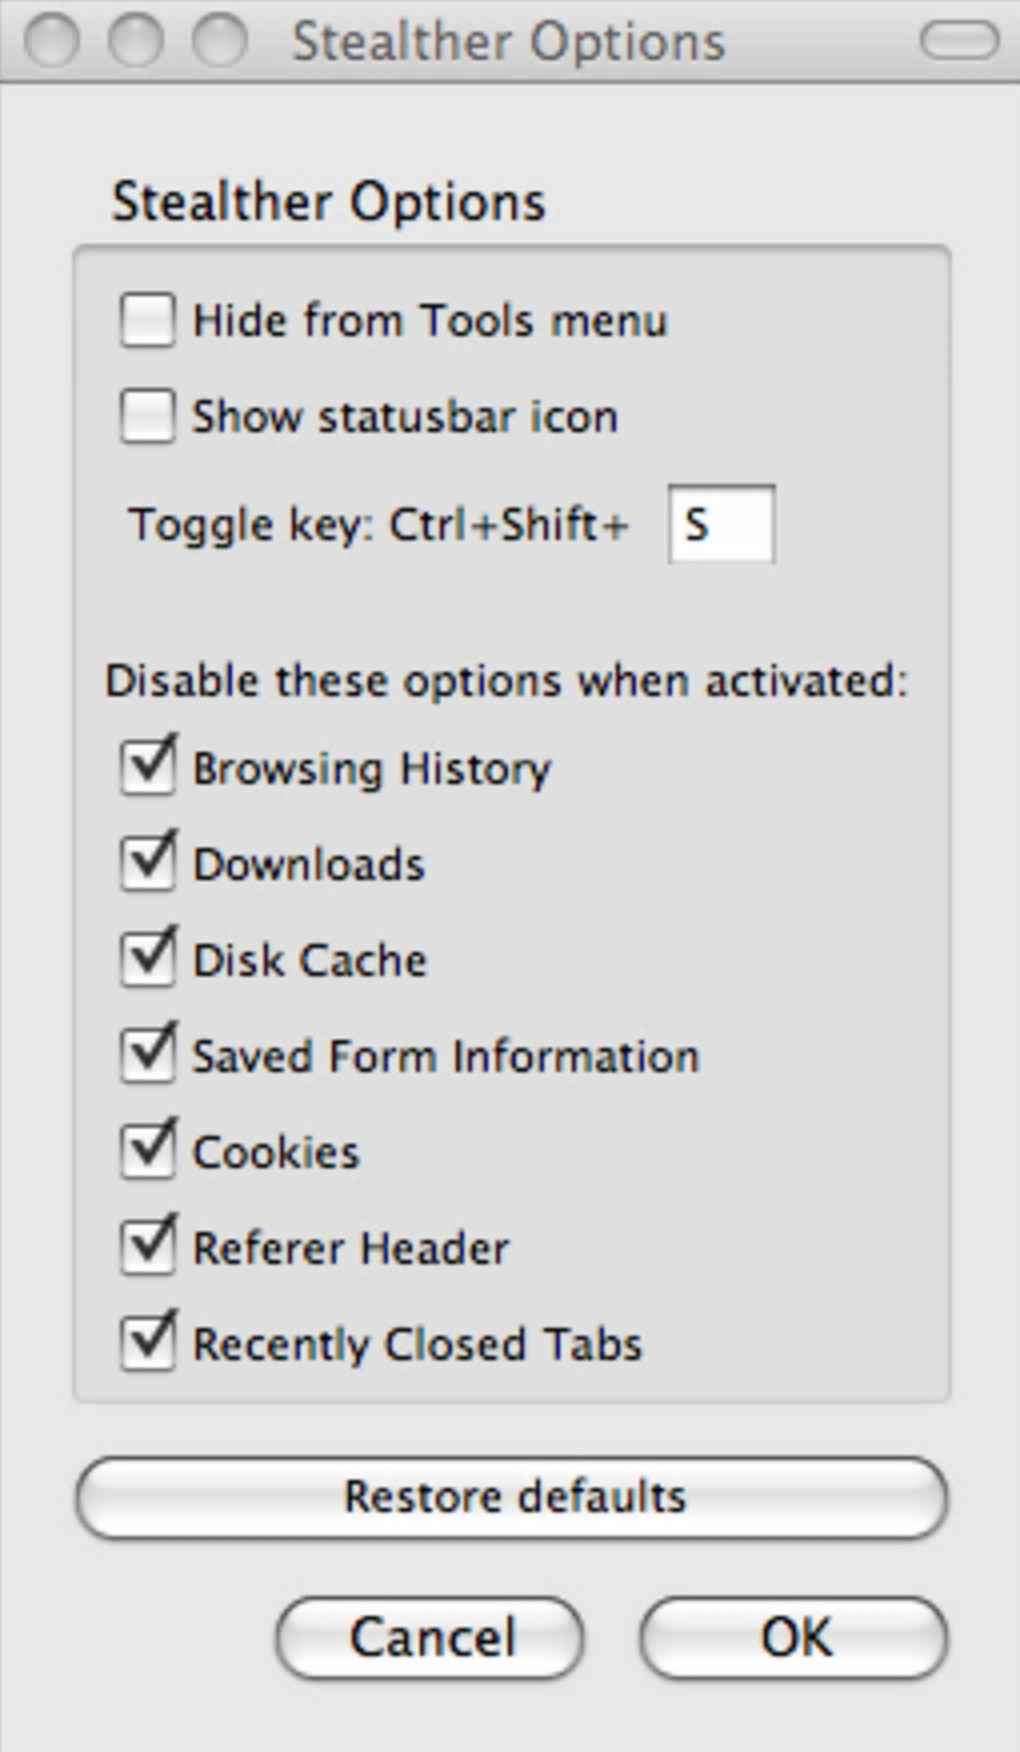Click the Show statusbar icon label
1020x1752 pixels.
pyautogui.click(x=404, y=417)
